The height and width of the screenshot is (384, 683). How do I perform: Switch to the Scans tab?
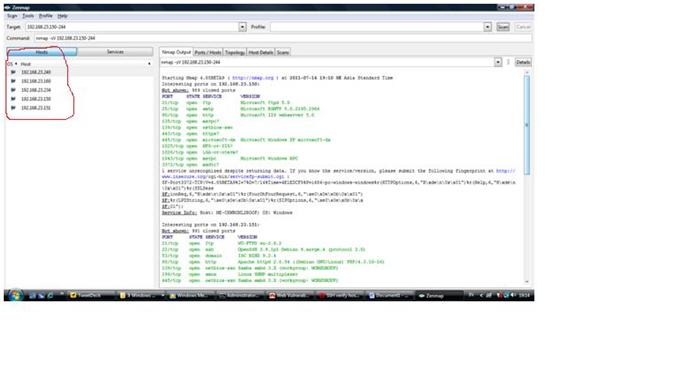point(283,52)
